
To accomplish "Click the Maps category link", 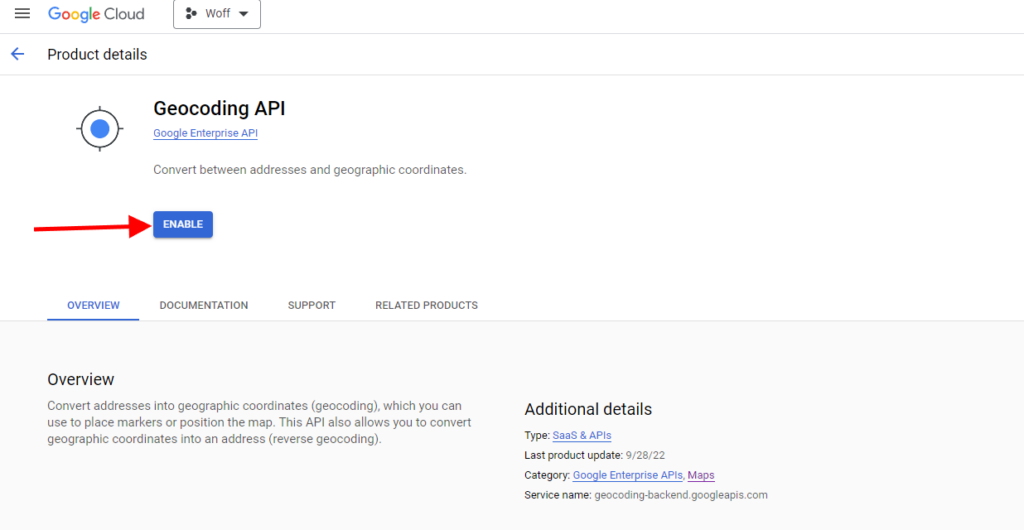I will [x=701, y=475].
